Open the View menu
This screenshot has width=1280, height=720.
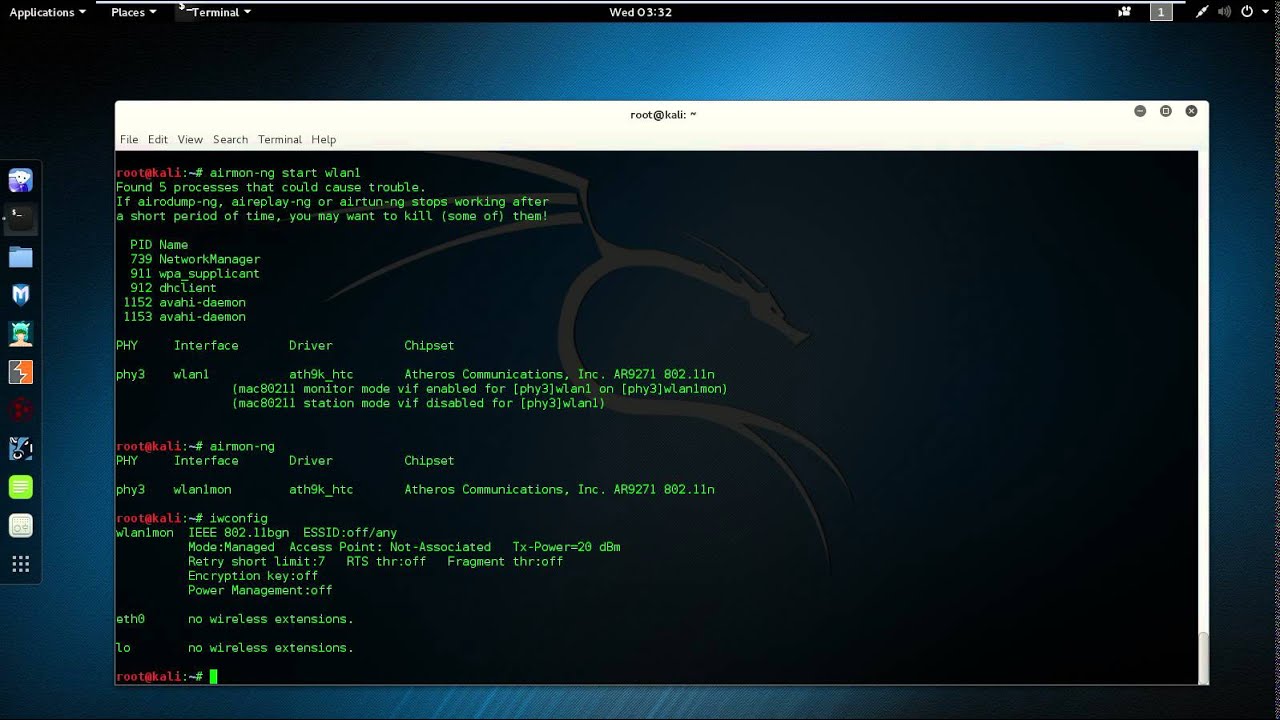click(x=190, y=139)
